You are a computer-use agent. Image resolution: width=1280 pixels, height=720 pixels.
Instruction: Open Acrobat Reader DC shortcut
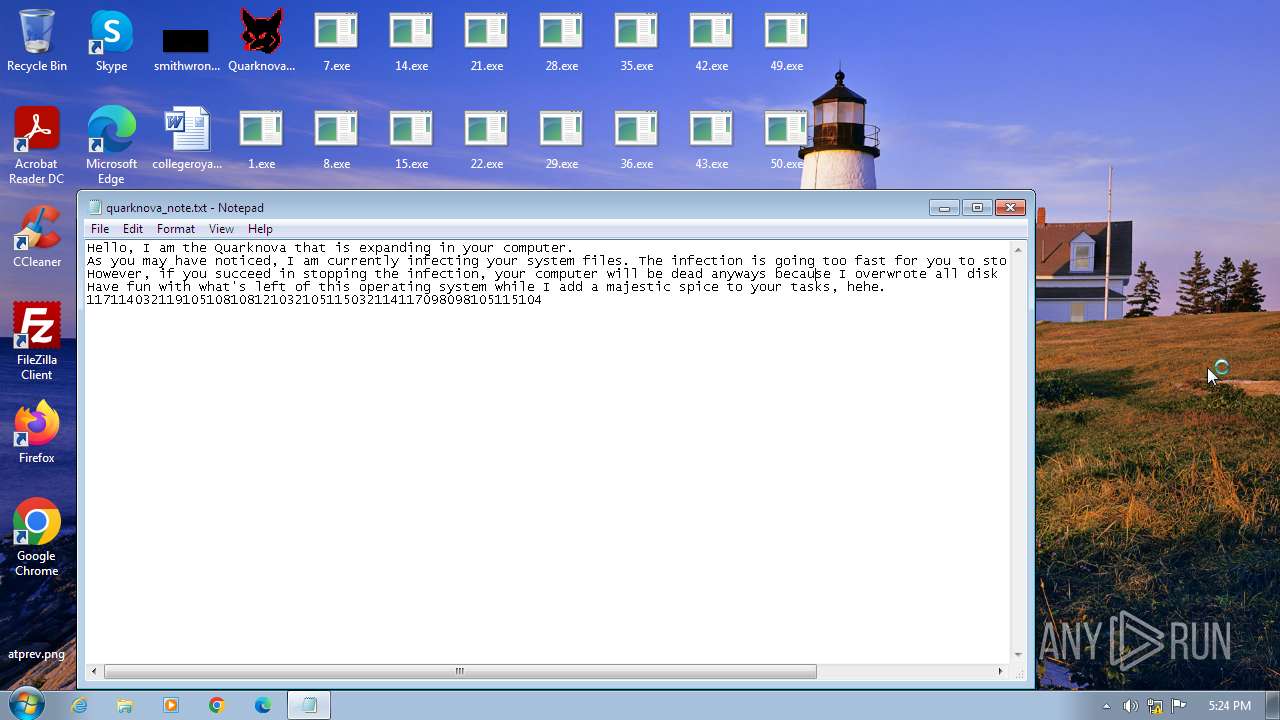point(37,145)
